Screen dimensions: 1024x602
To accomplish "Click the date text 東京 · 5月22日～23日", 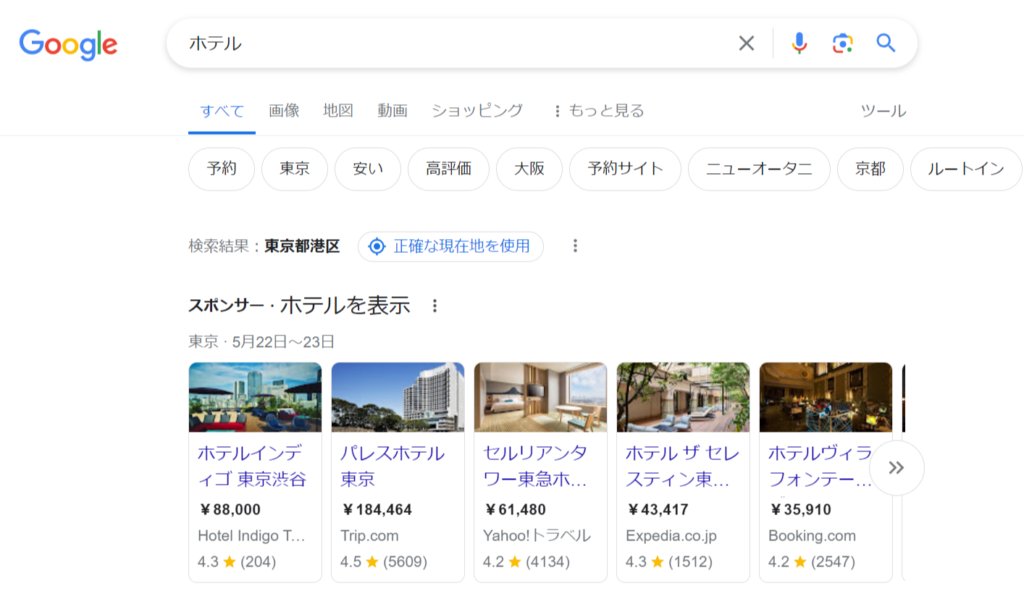I will 262,341.
